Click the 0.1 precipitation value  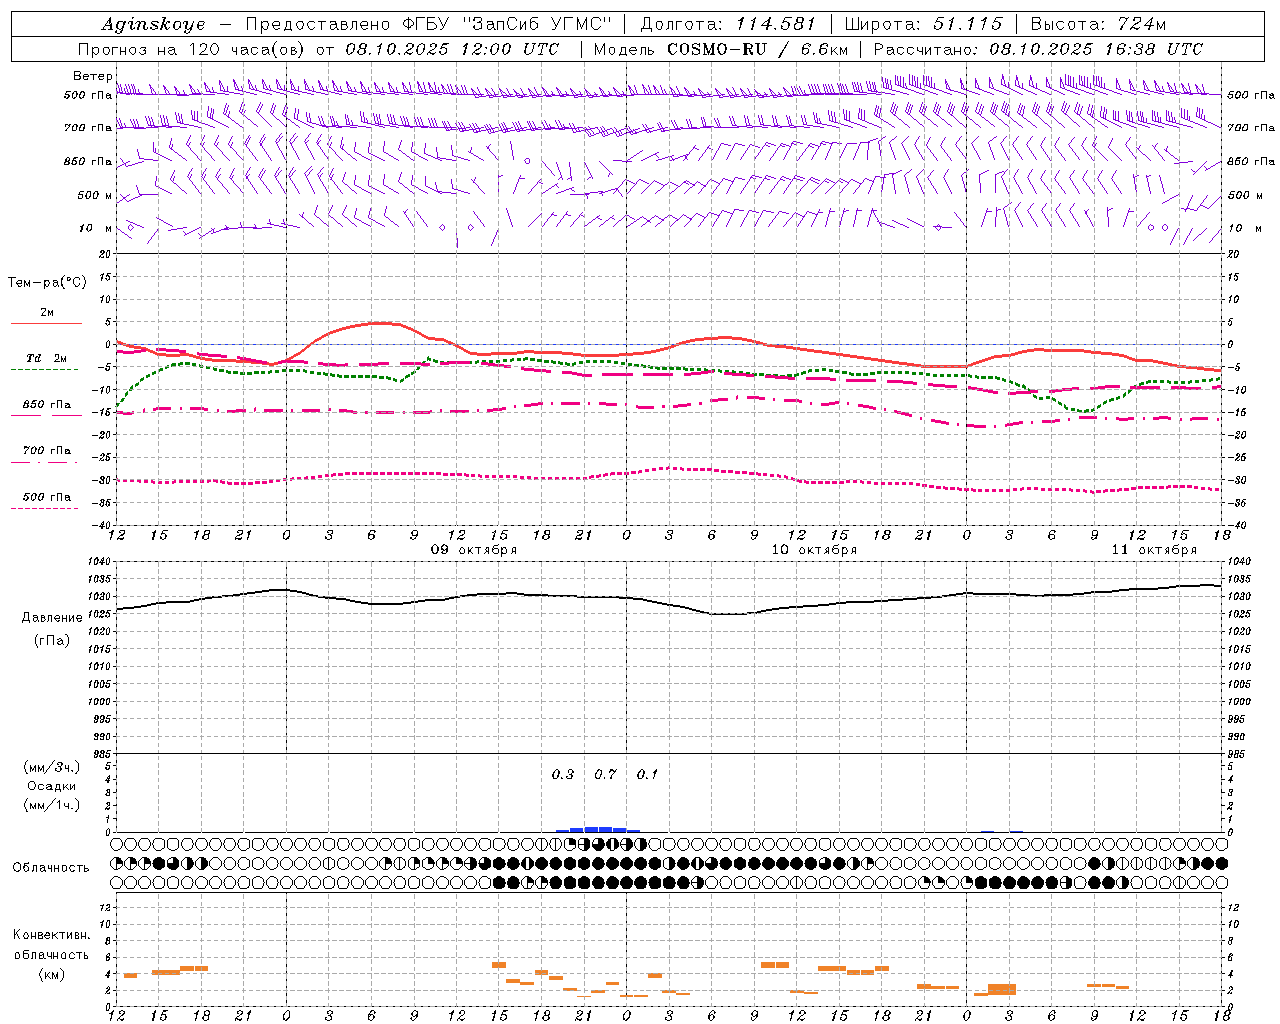647,774
